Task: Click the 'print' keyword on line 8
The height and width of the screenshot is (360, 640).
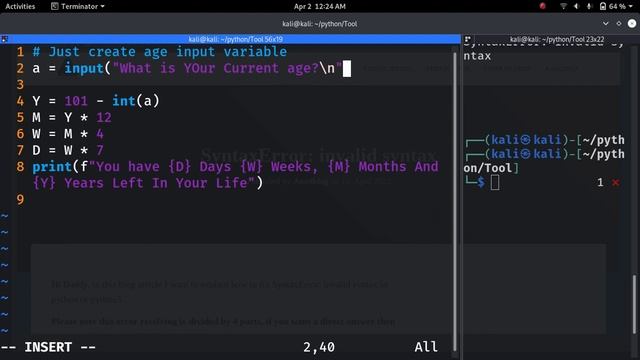Action: click(x=52, y=167)
